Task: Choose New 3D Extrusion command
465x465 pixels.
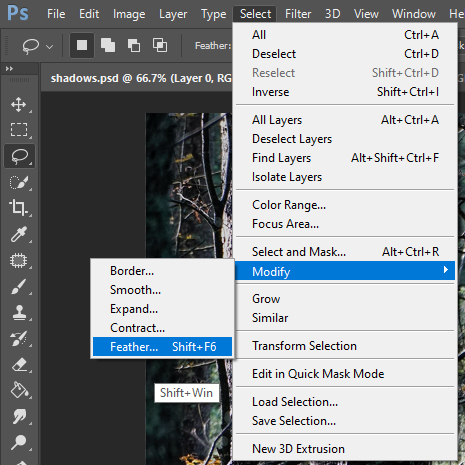Action: coord(345,449)
